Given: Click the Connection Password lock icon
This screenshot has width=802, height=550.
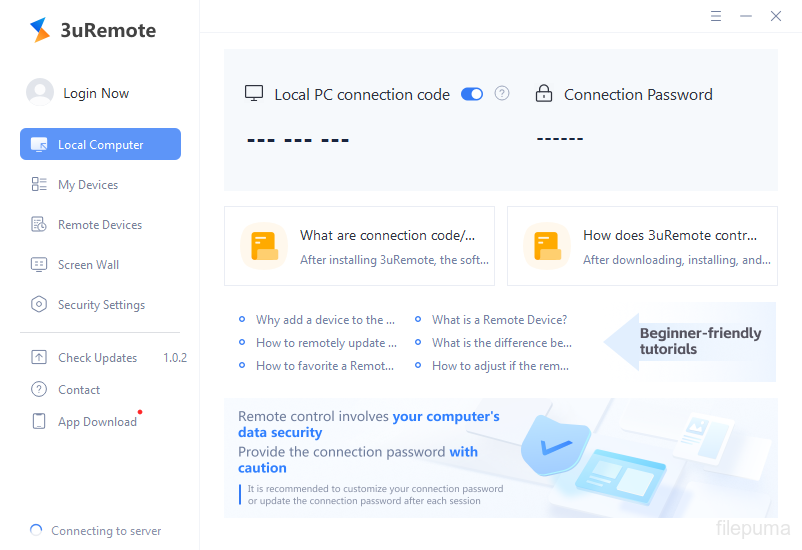Looking at the screenshot, I should tap(544, 94).
